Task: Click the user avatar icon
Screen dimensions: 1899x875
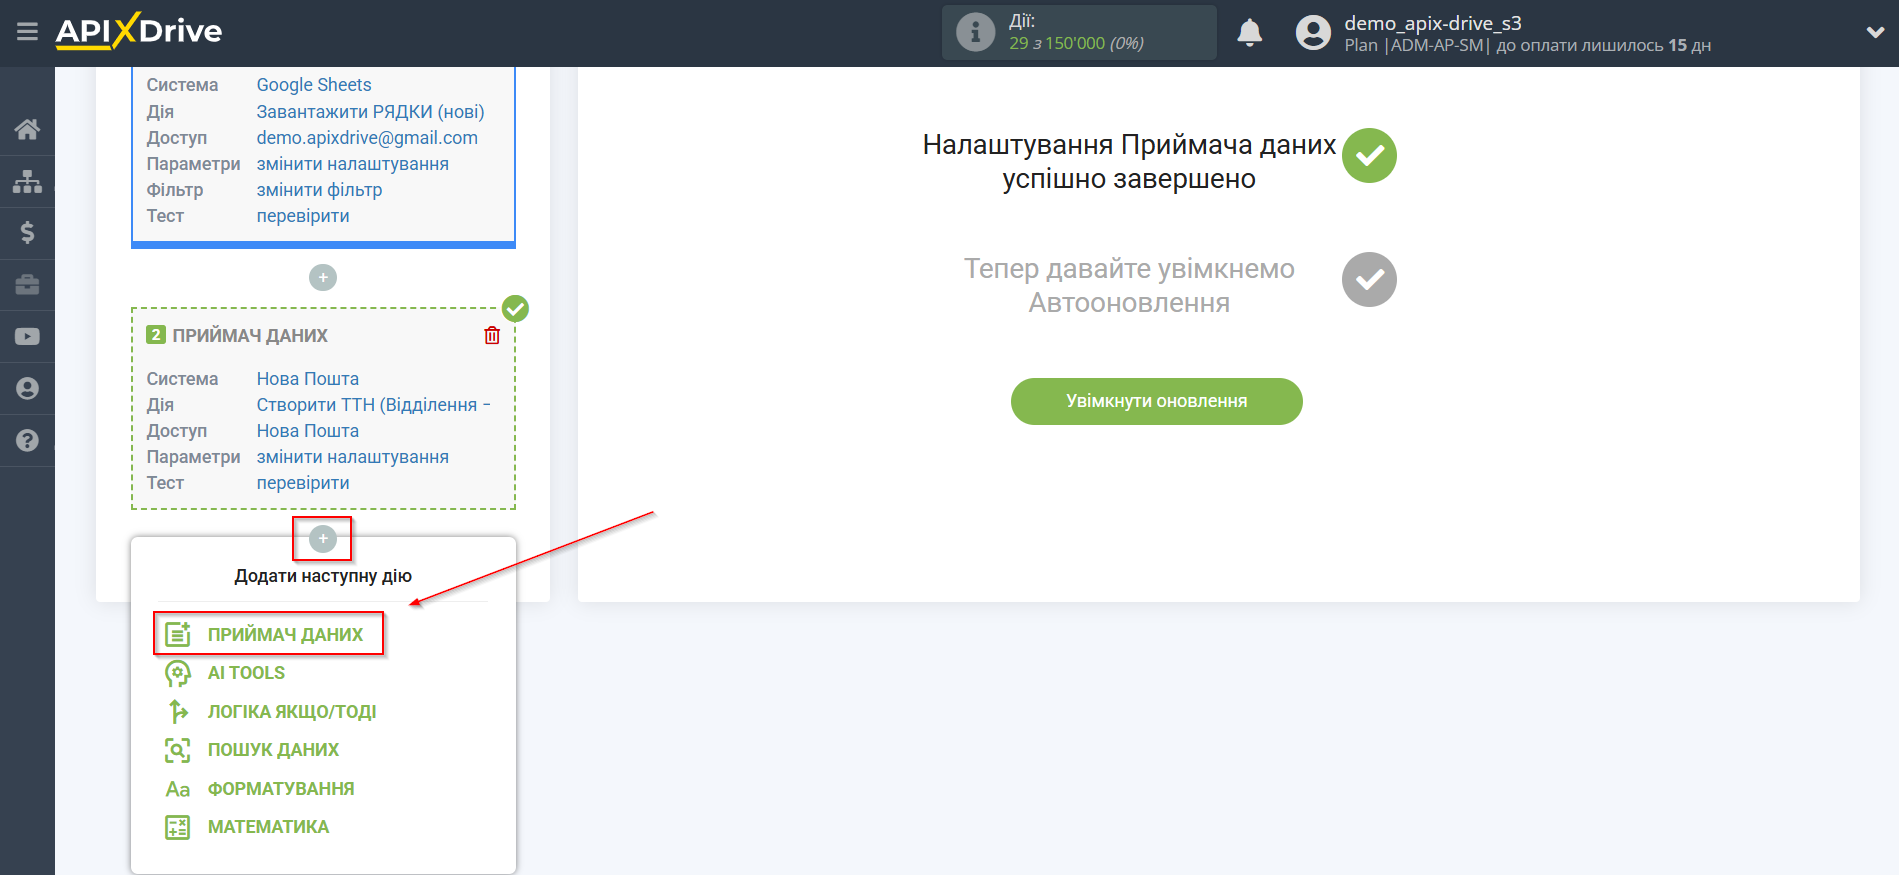Action: (x=1313, y=33)
